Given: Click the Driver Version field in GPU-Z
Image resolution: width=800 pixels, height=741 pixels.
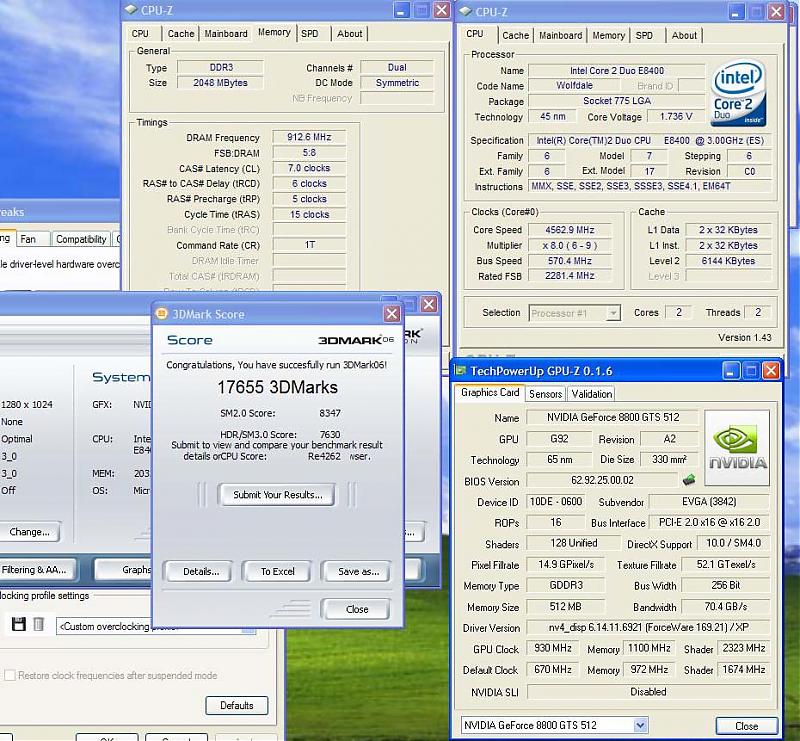Looking at the screenshot, I should coord(648,627).
